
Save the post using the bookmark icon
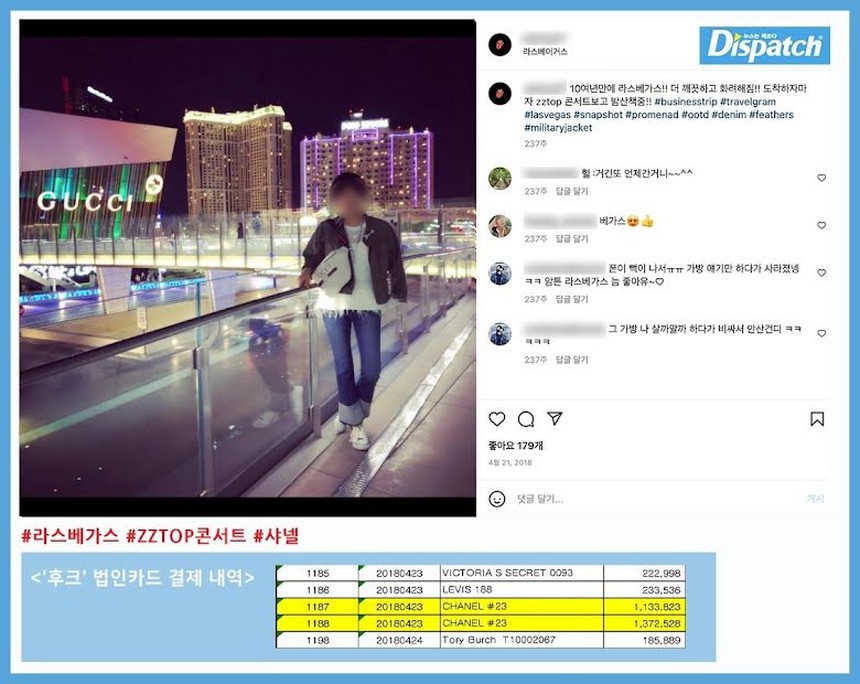[x=817, y=417]
